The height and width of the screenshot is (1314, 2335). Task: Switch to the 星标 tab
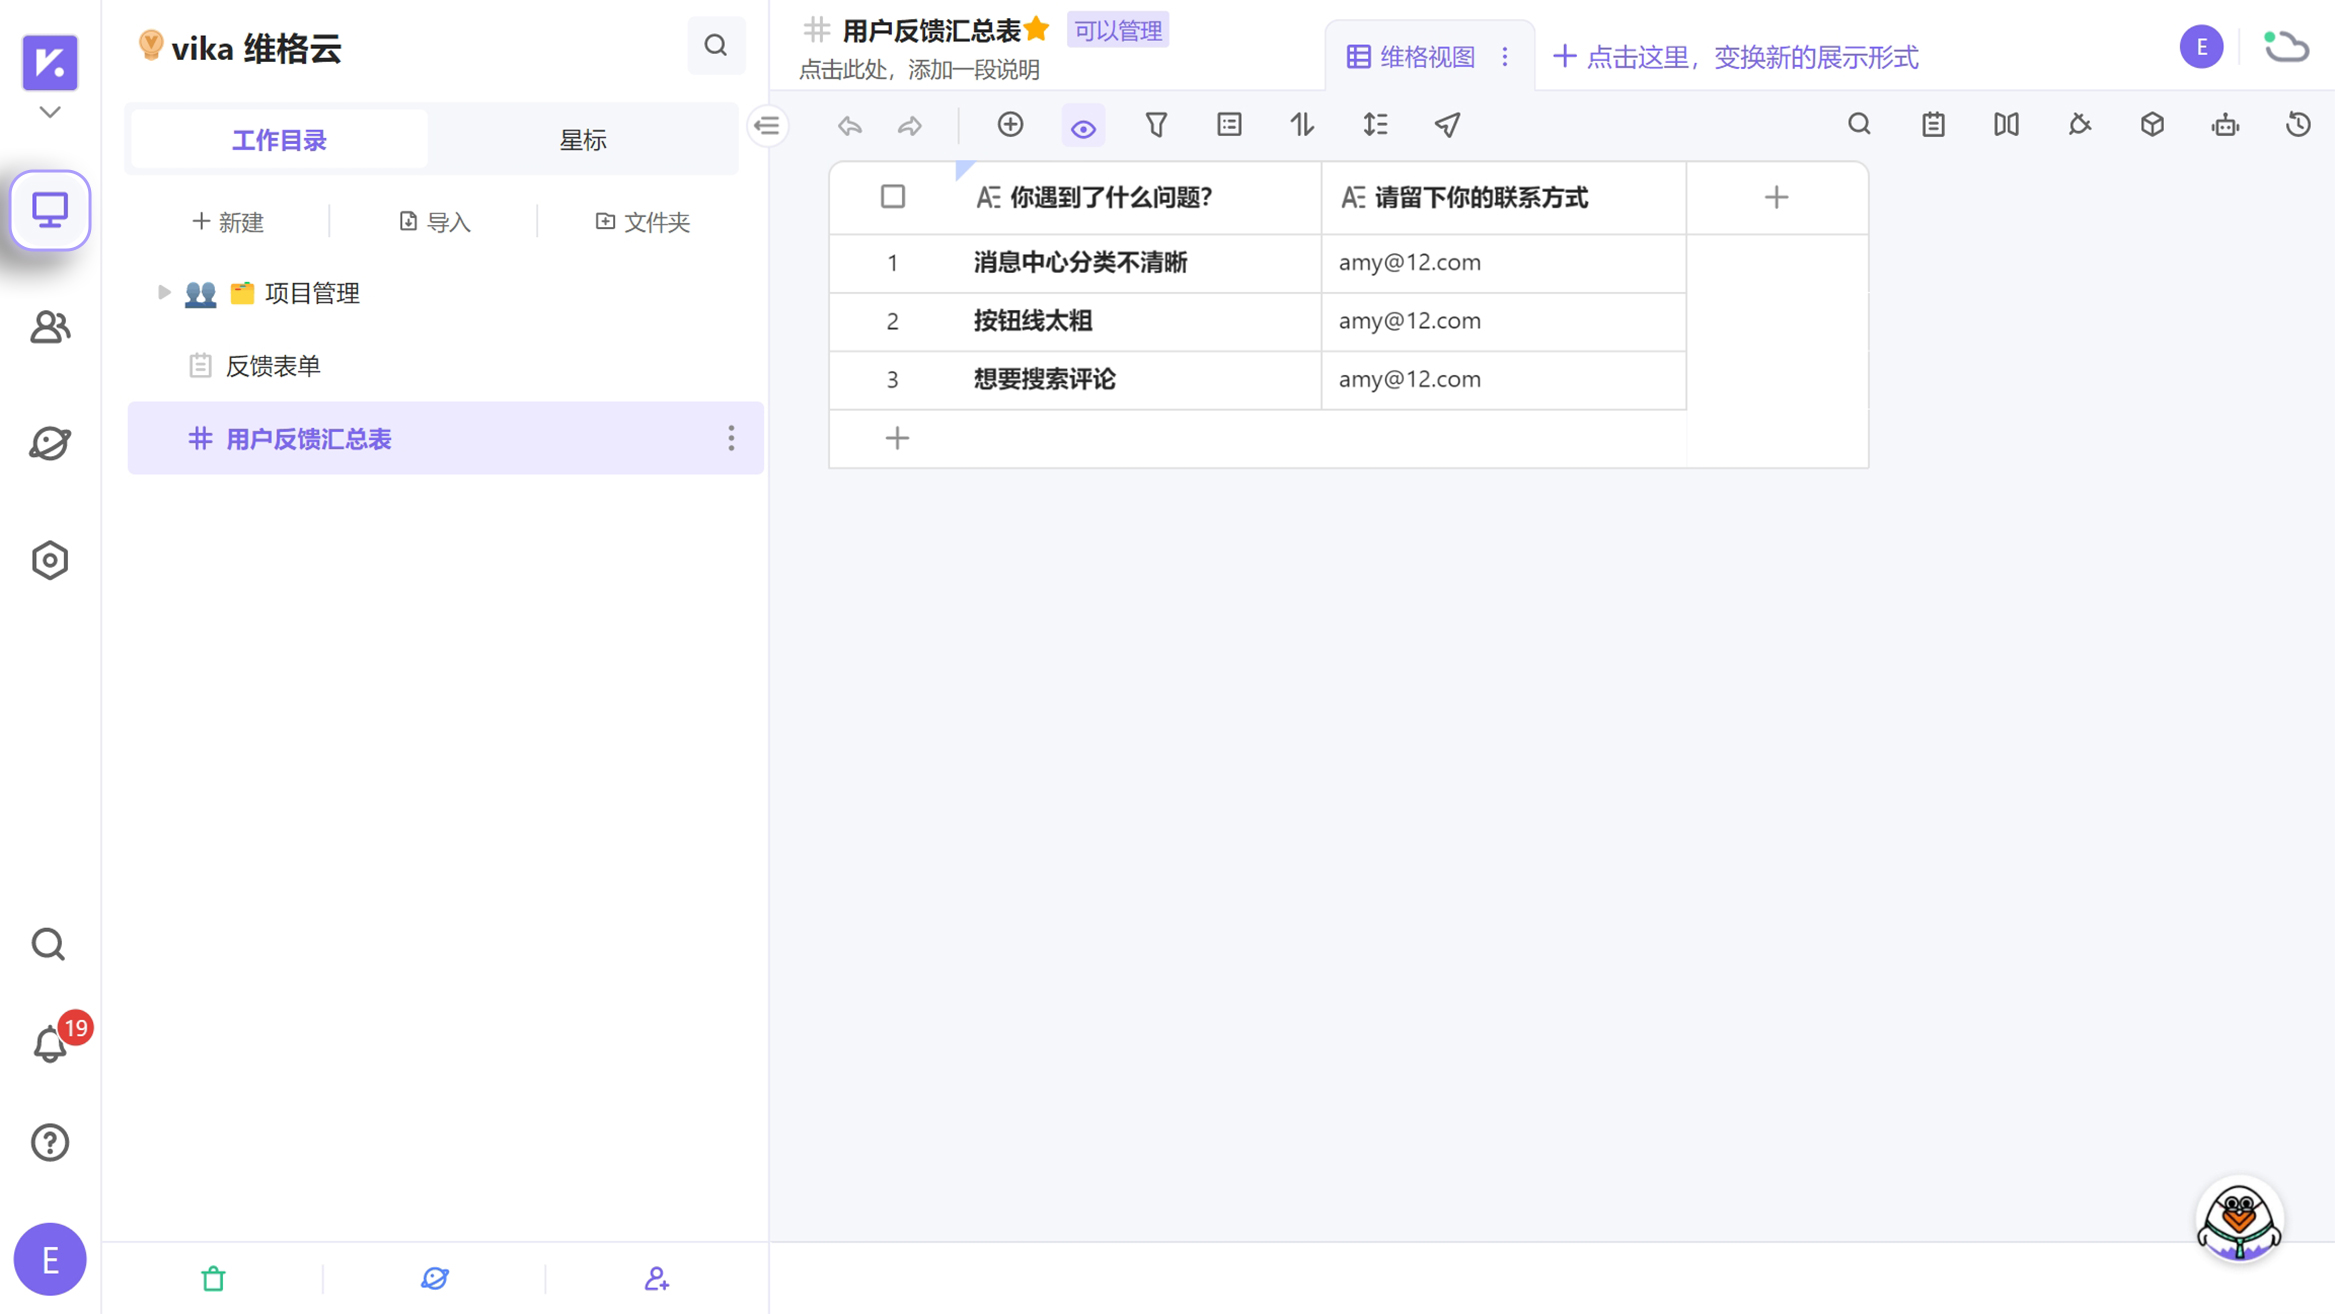click(x=583, y=140)
